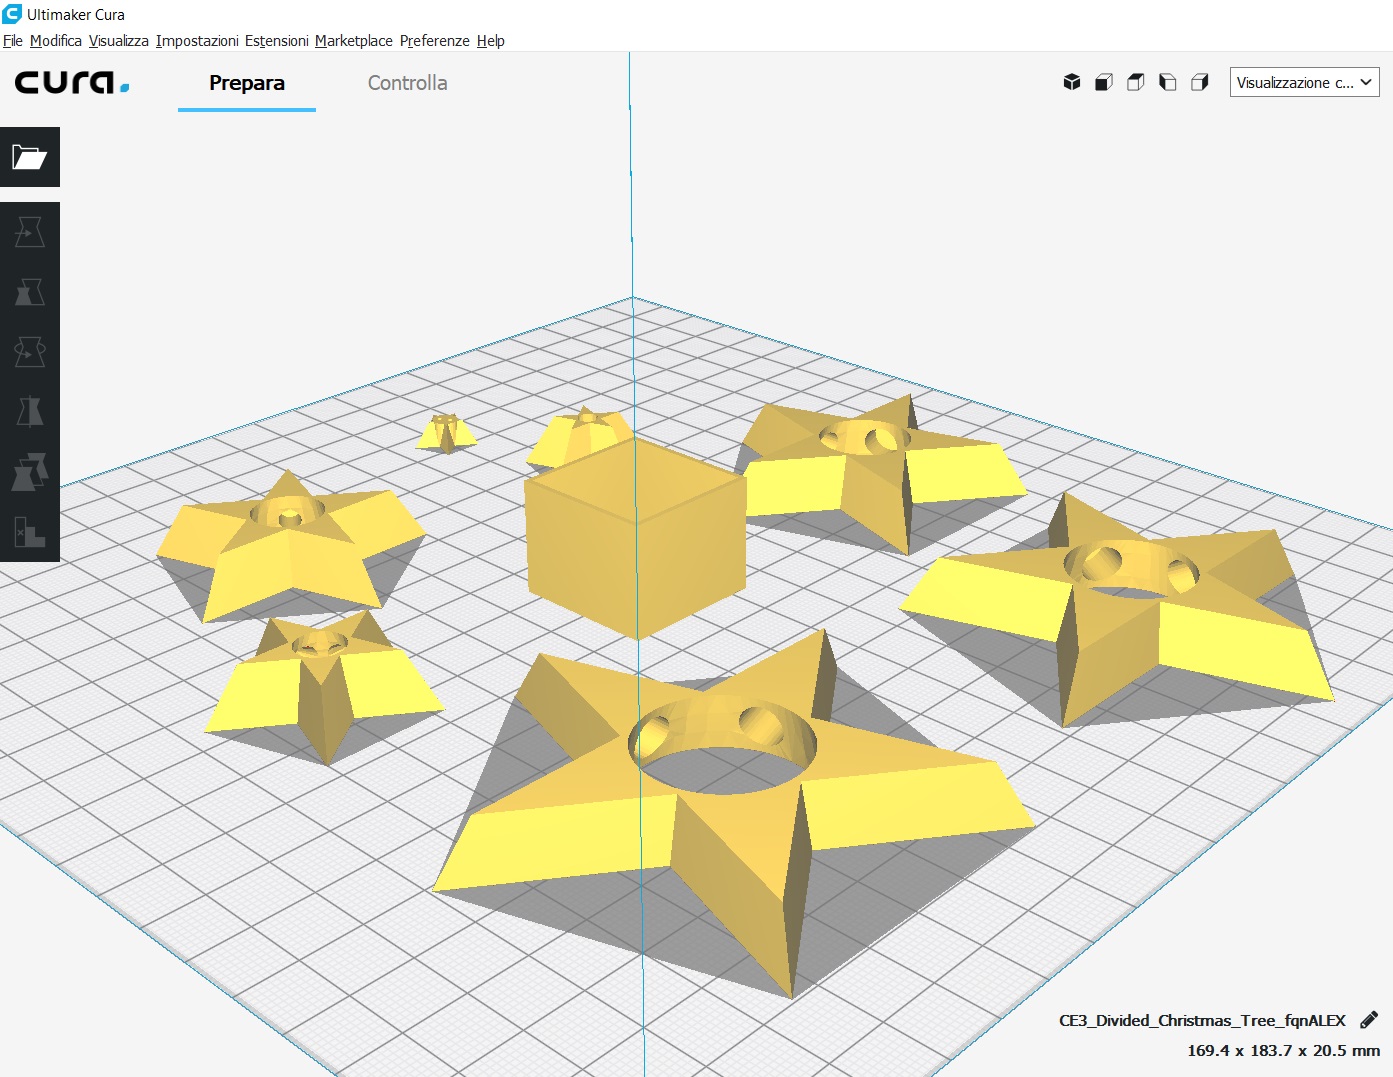Viewport: 1393px width, 1077px height.
Task: Click the Cura logo
Action: click(72, 82)
